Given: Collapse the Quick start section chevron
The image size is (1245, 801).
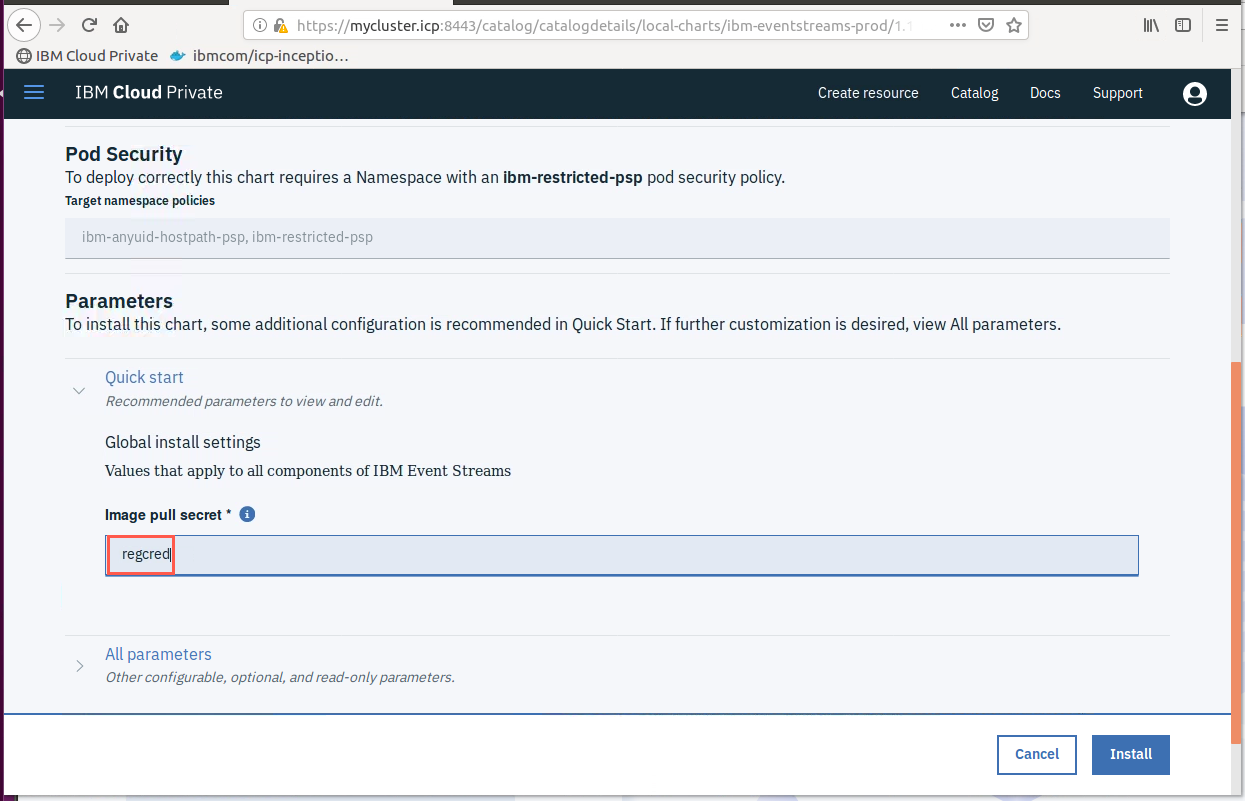Looking at the screenshot, I should (x=79, y=391).
